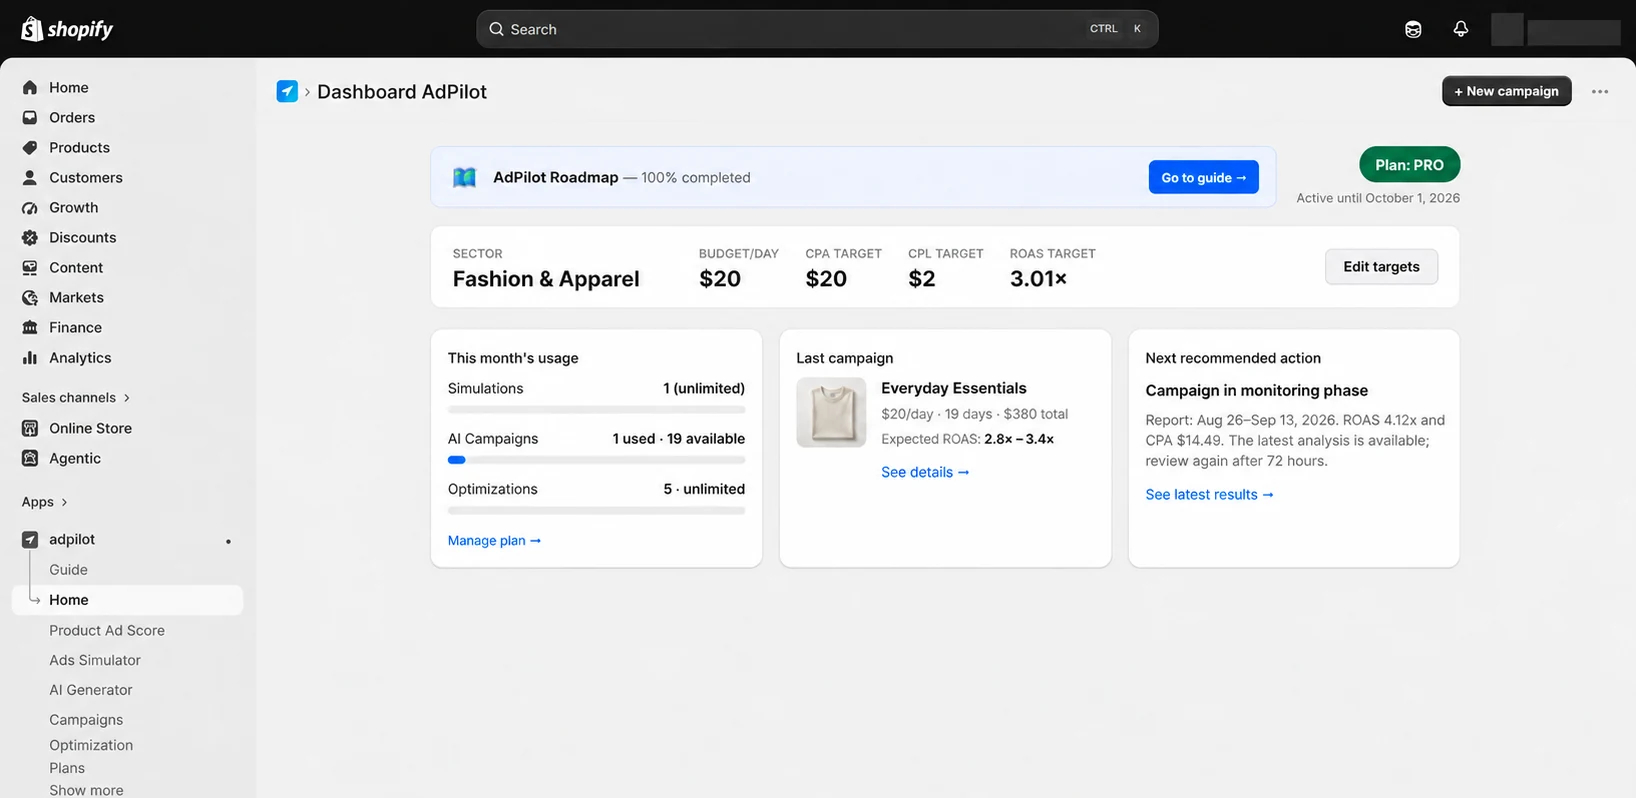Click the Online Store icon
The image size is (1636, 798).
(x=30, y=428)
